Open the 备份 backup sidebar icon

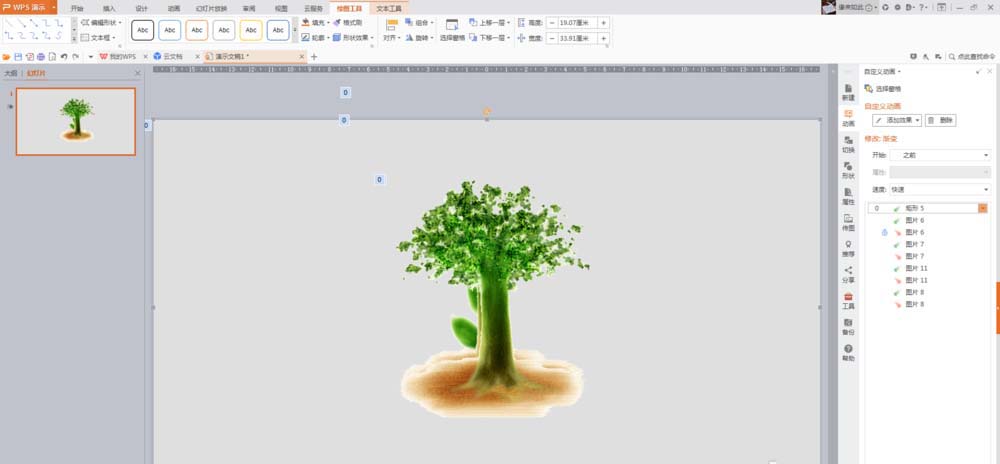[848, 327]
